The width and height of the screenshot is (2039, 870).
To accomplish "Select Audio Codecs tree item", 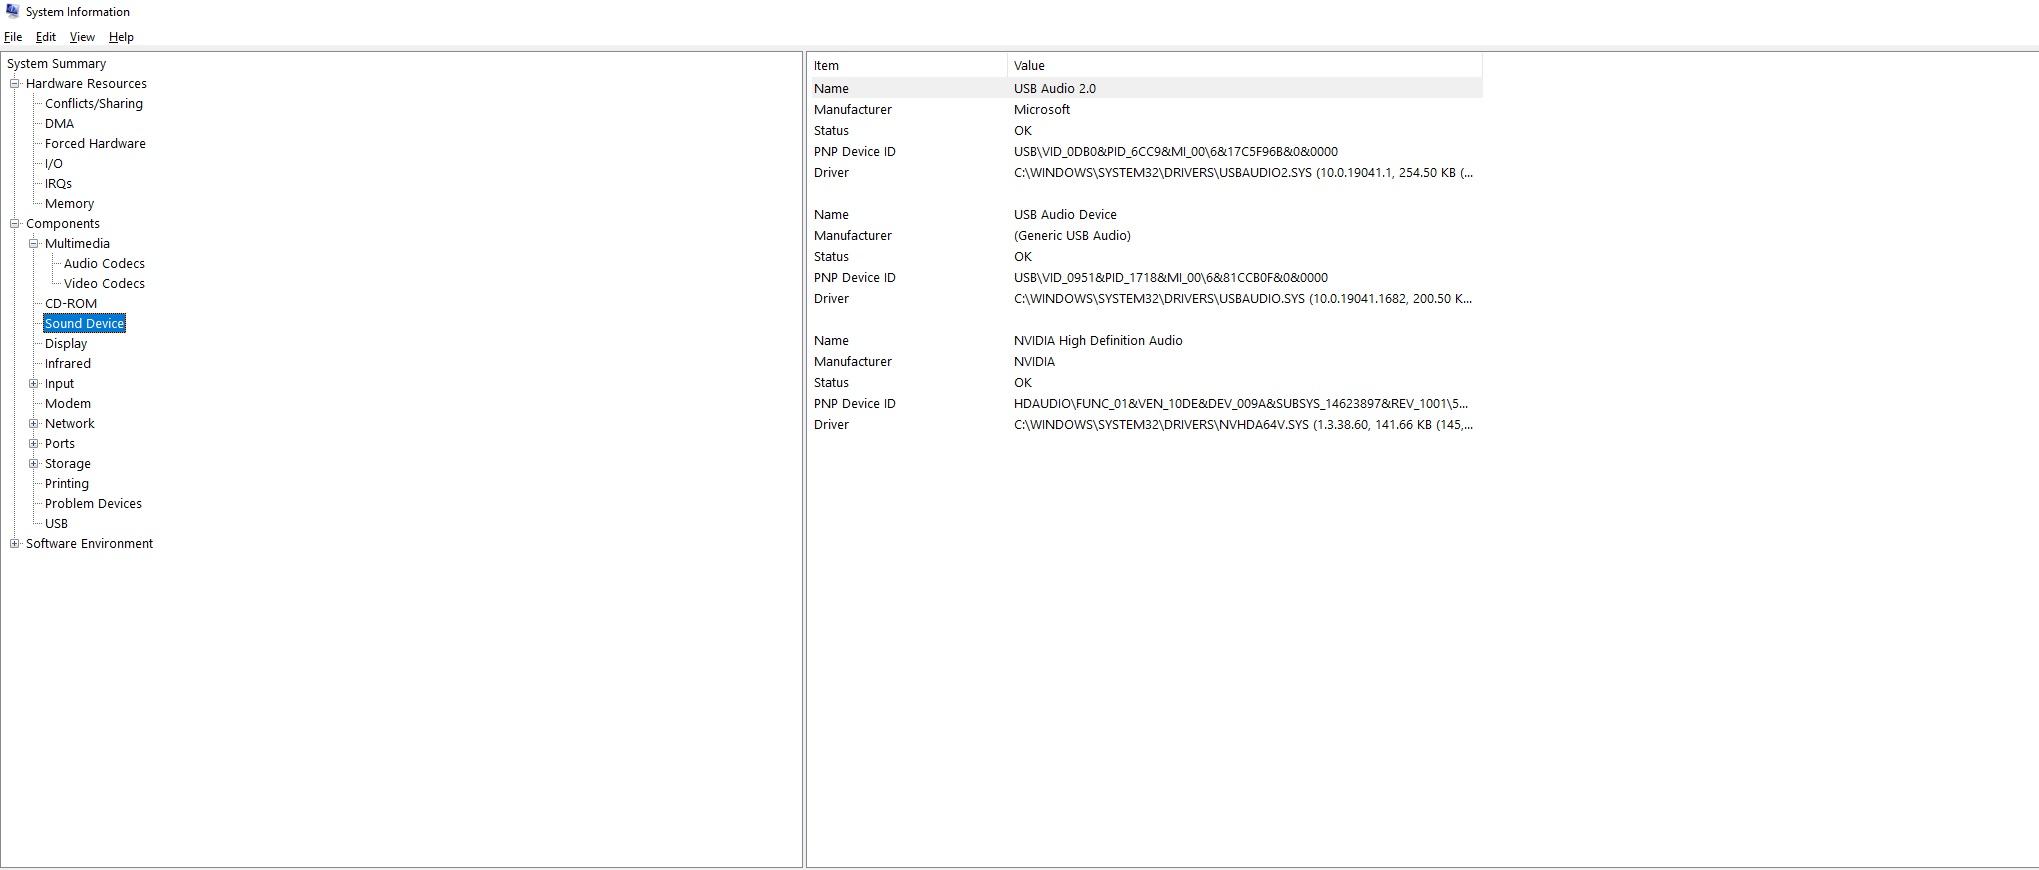I will click(x=104, y=264).
